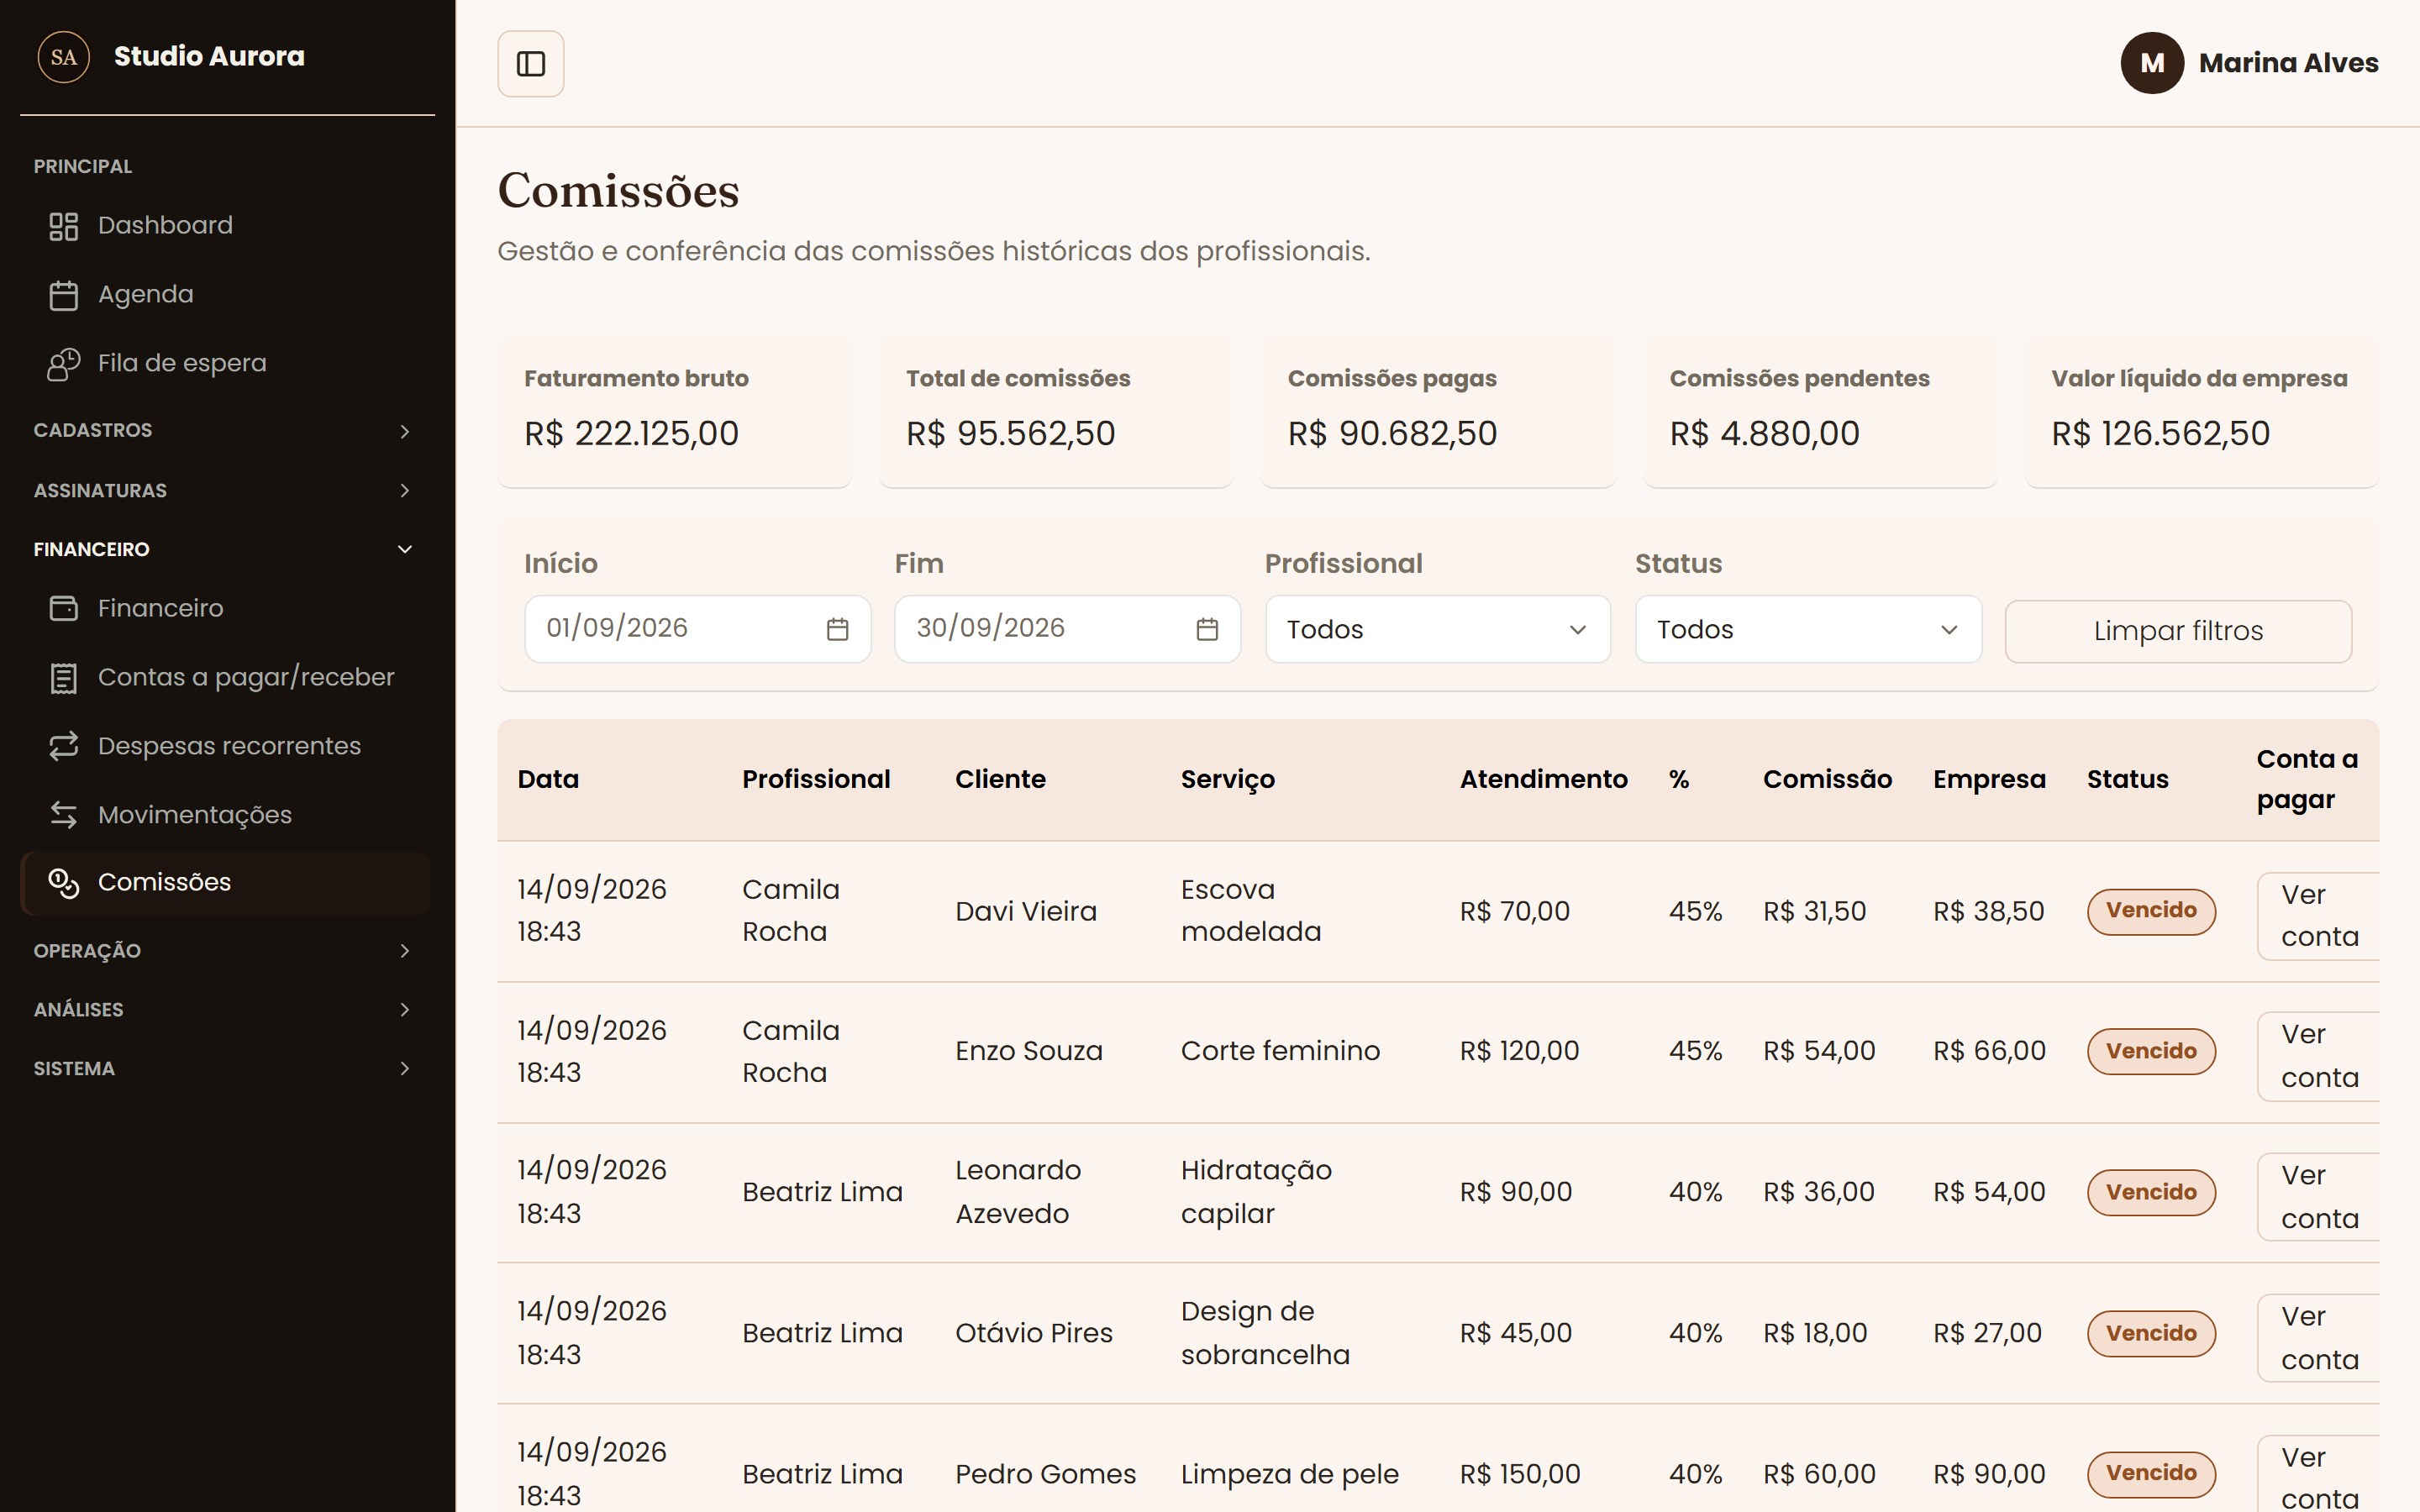Click the Agenda calendar icon

(64, 295)
